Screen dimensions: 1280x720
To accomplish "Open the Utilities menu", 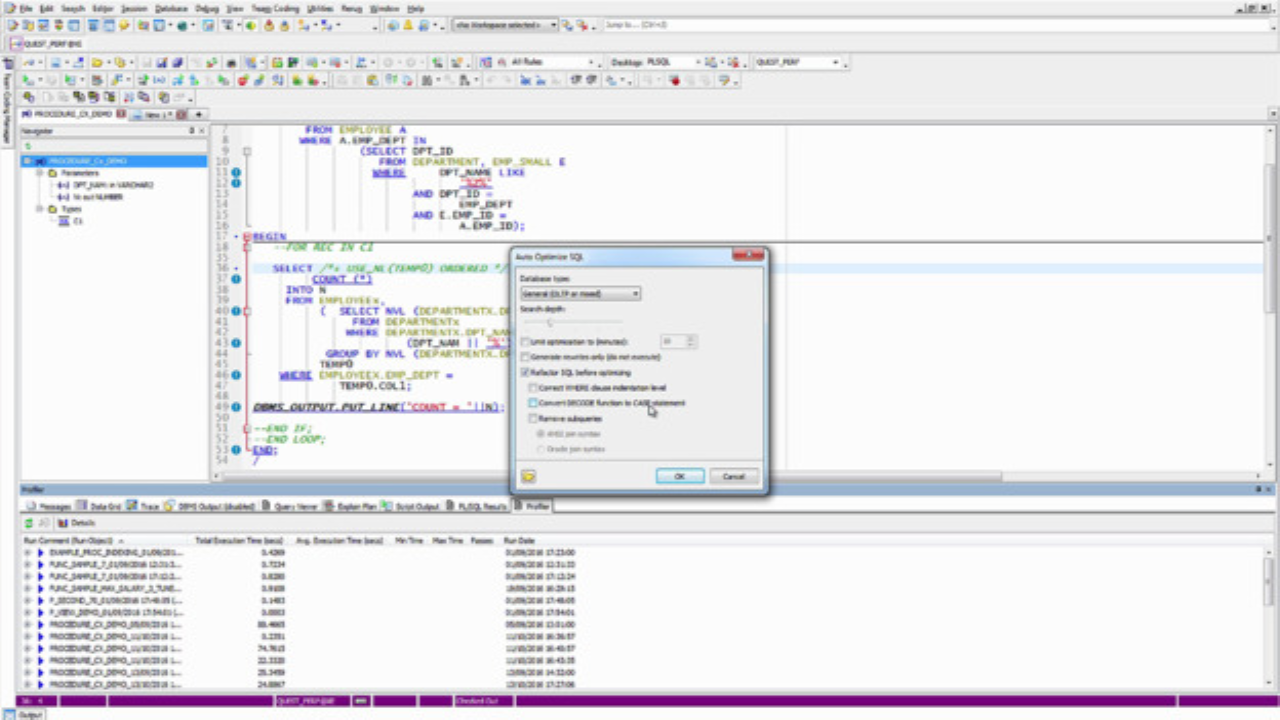I will [320, 8].
